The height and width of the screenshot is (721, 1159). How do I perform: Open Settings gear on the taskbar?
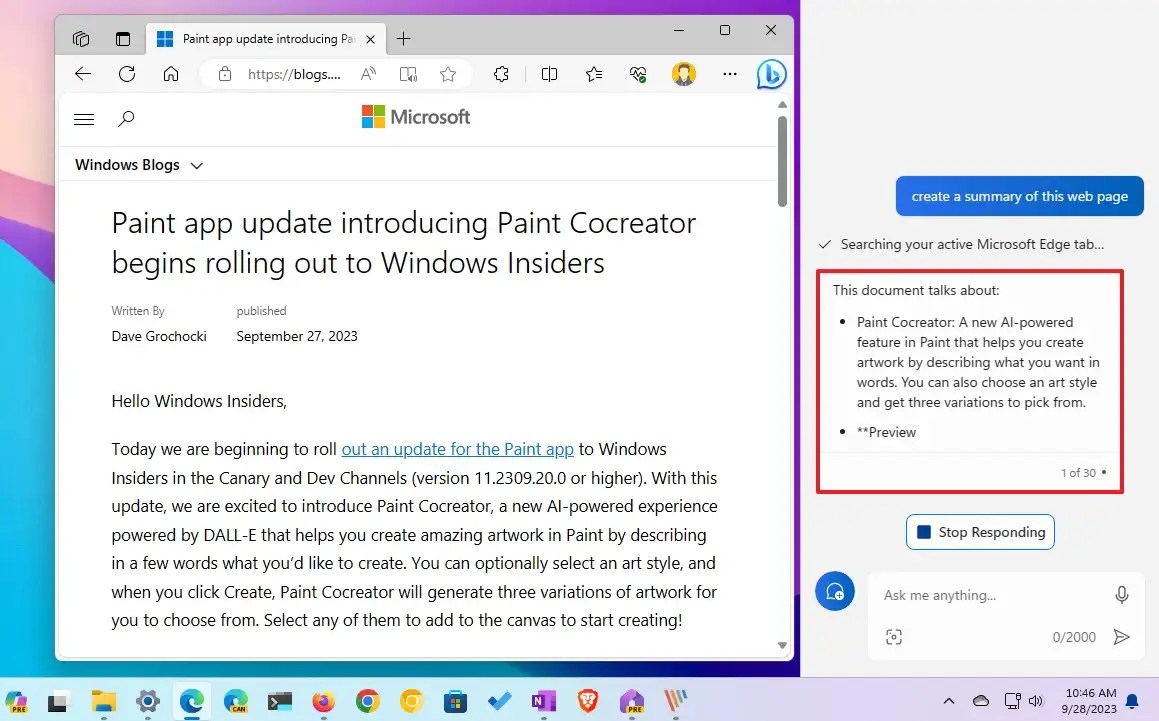148,701
